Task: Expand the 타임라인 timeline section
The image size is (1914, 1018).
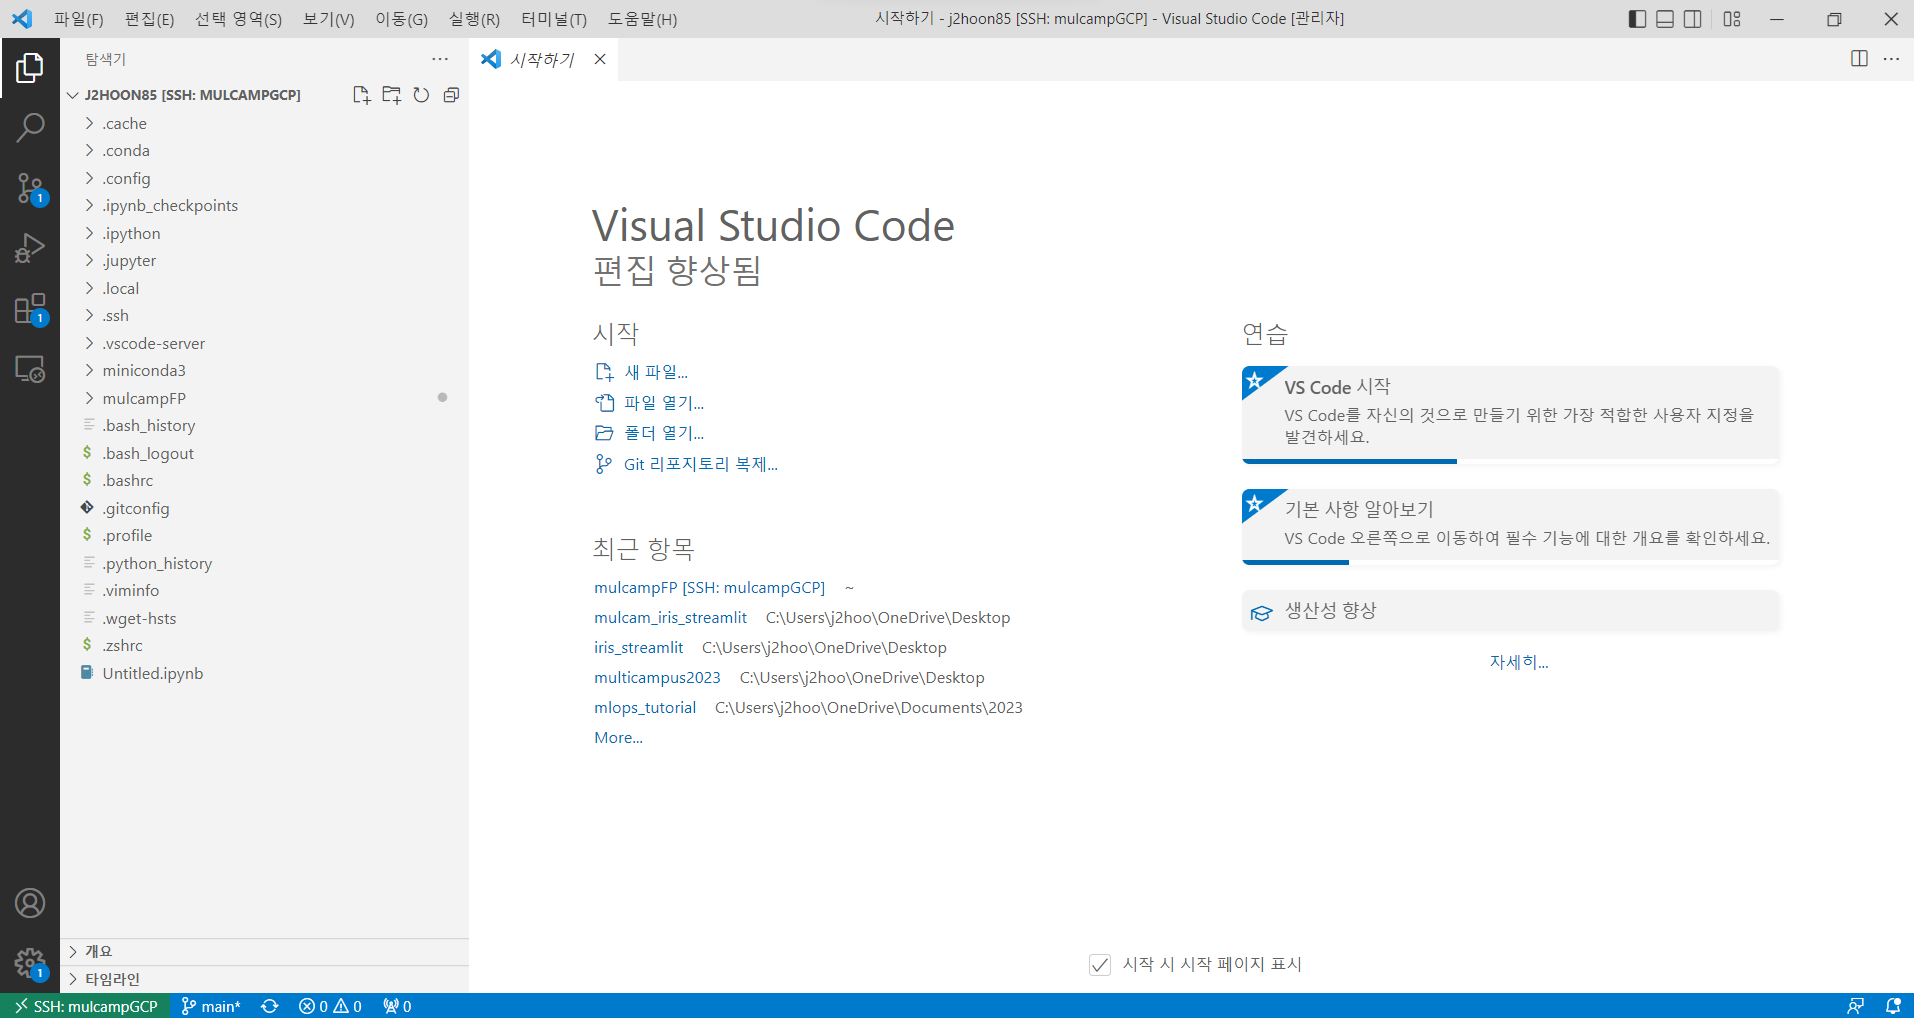Action: 264,979
